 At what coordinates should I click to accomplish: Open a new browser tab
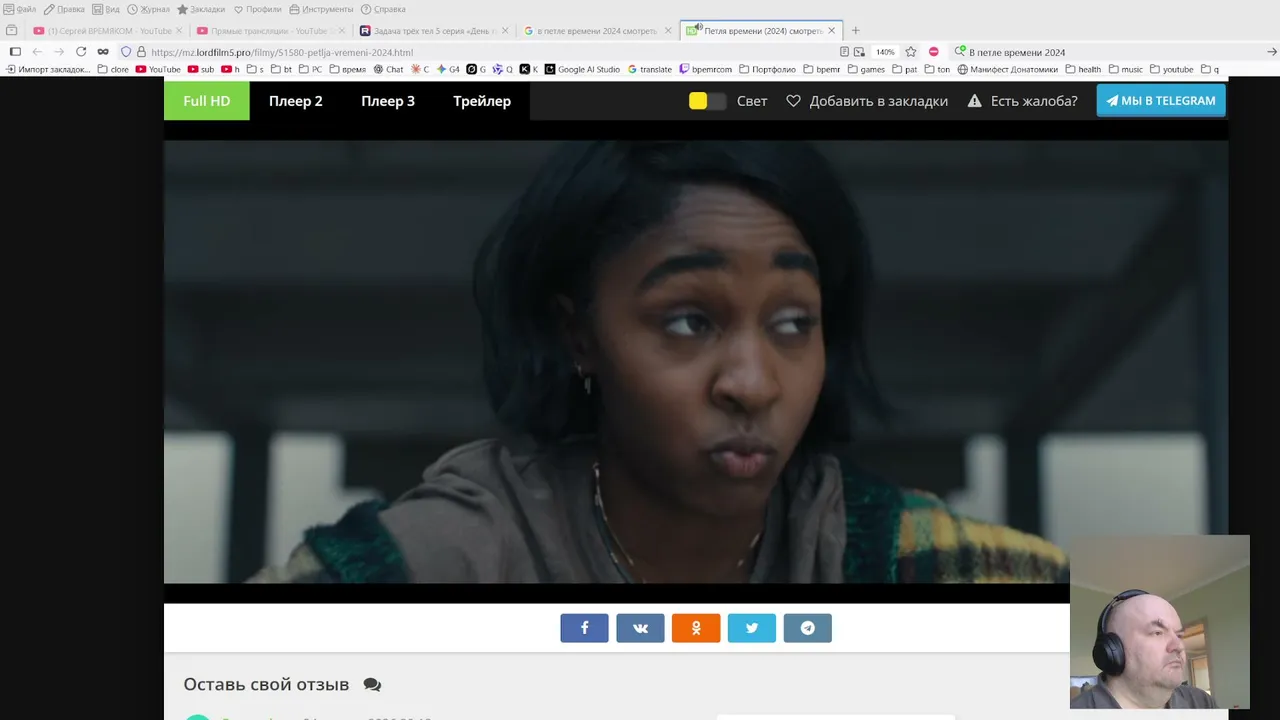855,31
